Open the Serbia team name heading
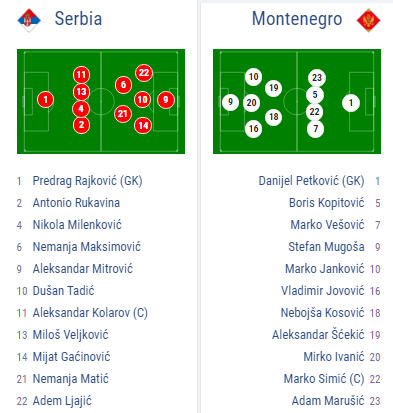393x413 pixels. coord(78,18)
